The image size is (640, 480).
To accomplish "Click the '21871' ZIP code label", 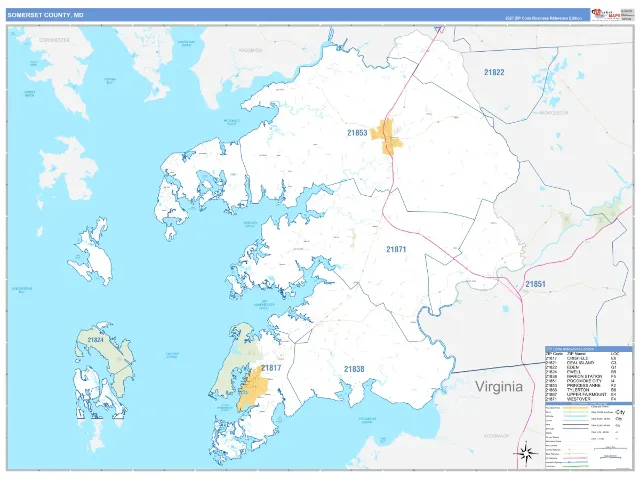I will pyautogui.click(x=396, y=249).
